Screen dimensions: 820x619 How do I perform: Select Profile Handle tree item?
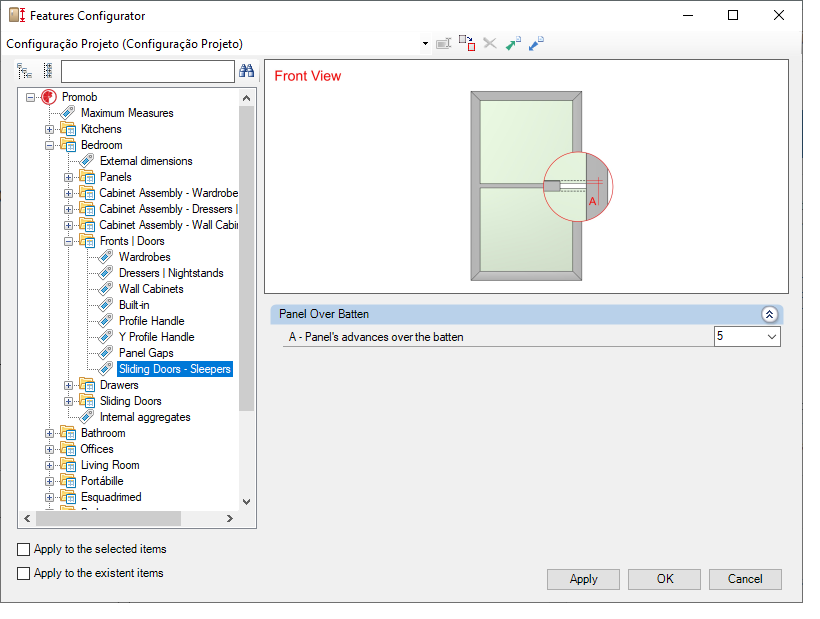(152, 321)
